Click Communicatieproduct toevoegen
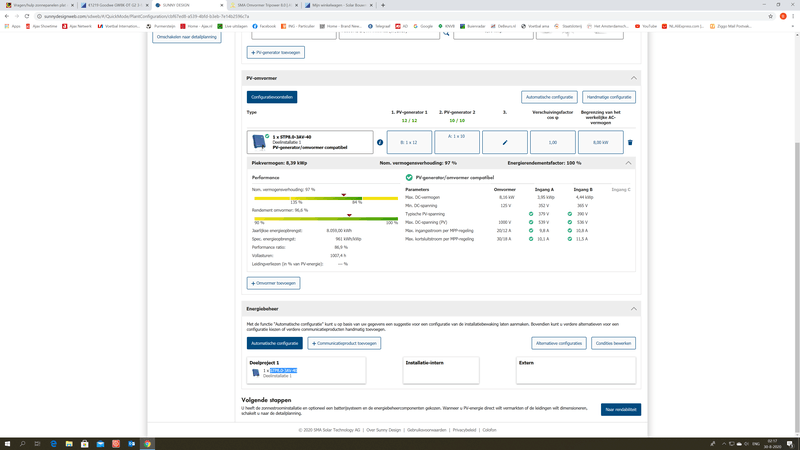Screen dimensions: 800x450 click(344, 343)
